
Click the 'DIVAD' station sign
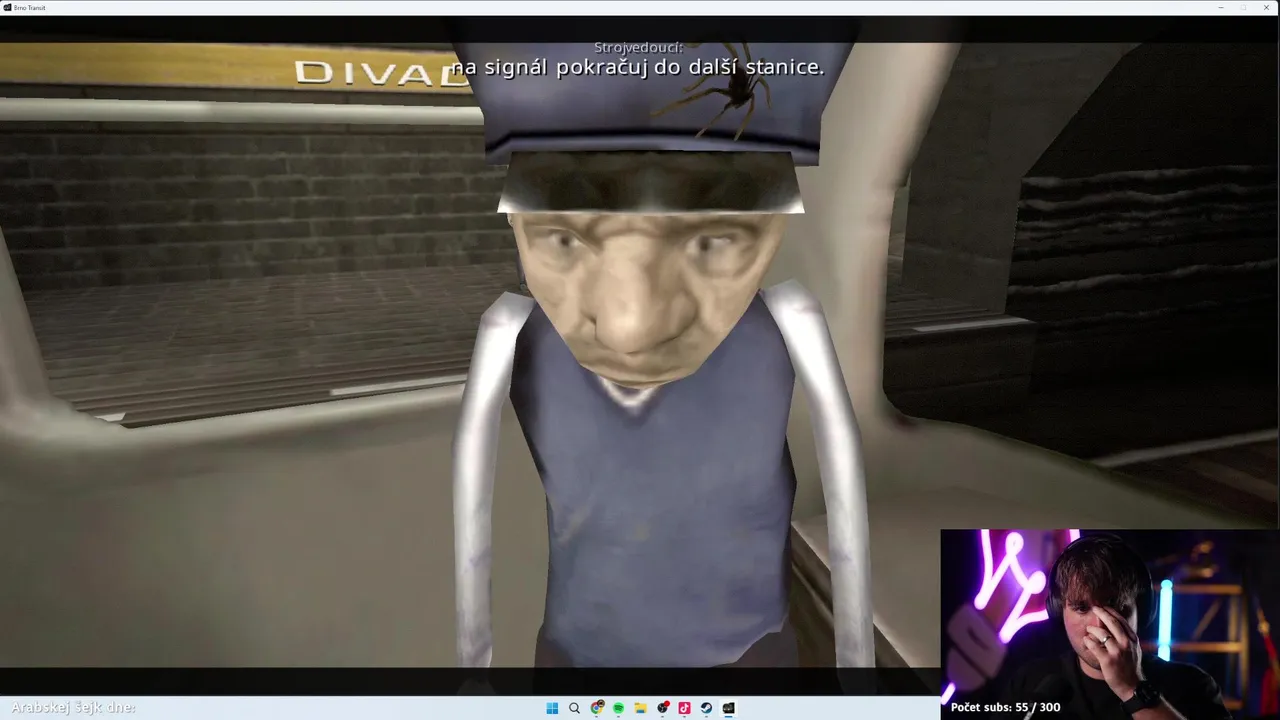point(382,73)
